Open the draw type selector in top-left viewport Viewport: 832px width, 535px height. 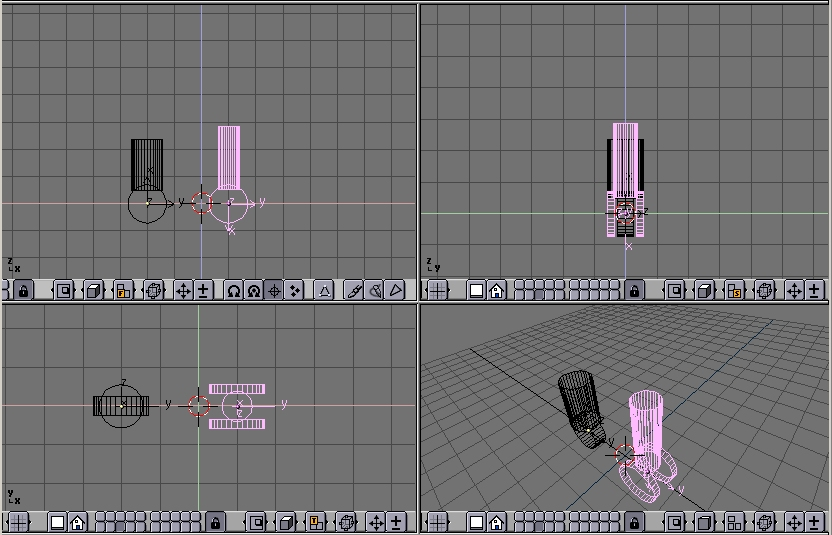pyautogui.click(x=153, y=290)
